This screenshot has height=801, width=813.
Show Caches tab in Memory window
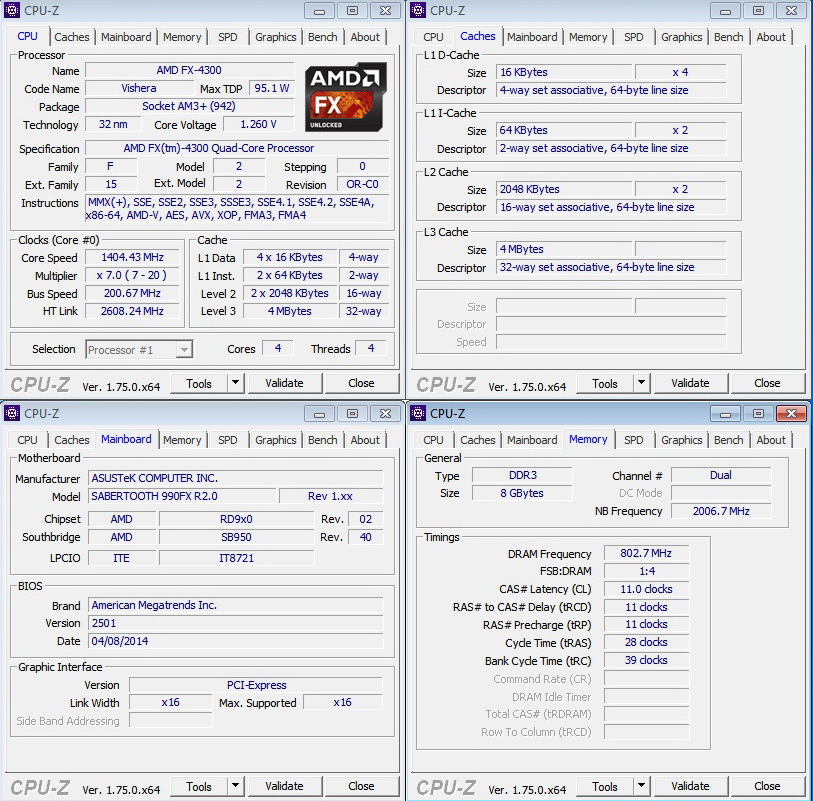(478, 440)
